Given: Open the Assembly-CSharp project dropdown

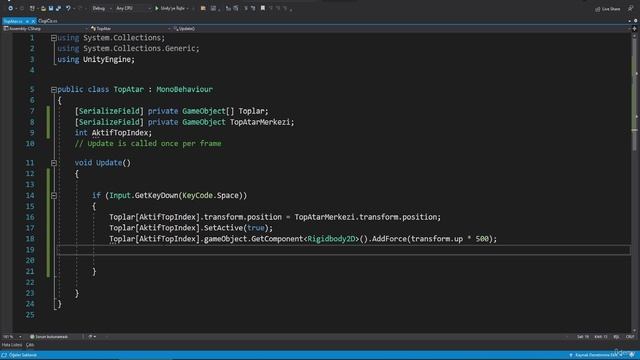Looking at the screenshot, I should (x=45, y=29).
